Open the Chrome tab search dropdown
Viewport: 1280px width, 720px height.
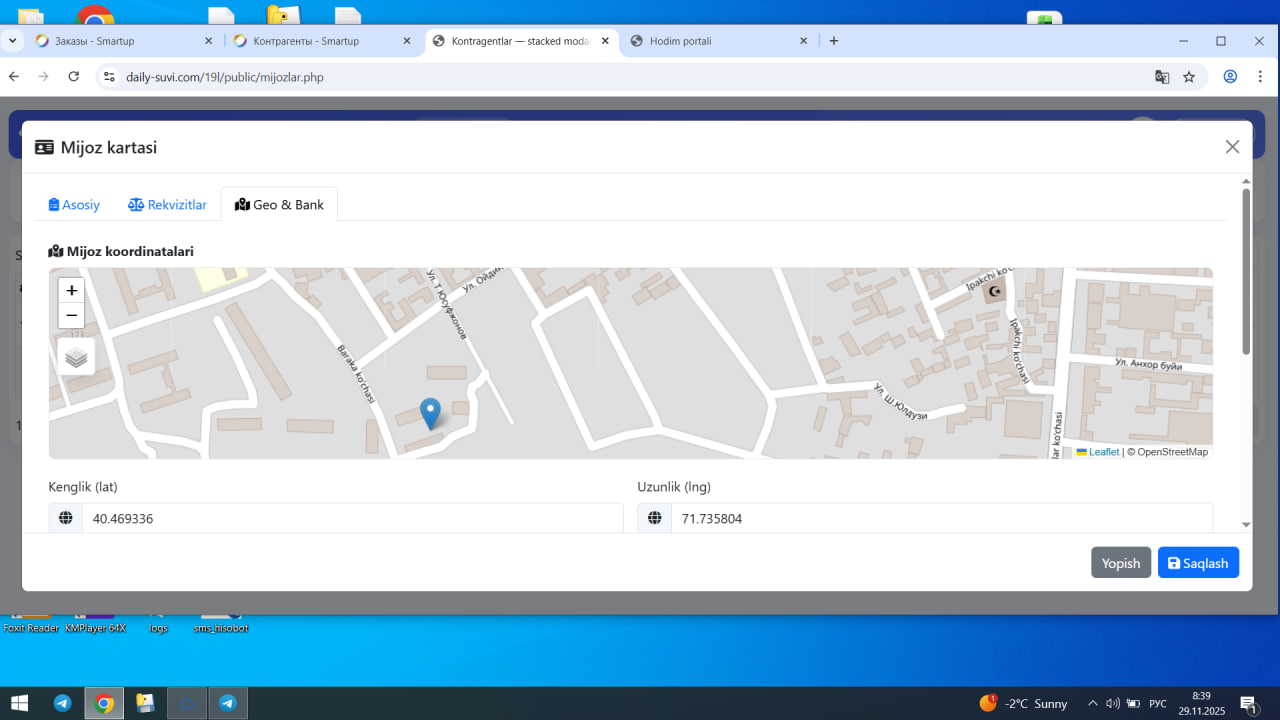coord(12,41)
